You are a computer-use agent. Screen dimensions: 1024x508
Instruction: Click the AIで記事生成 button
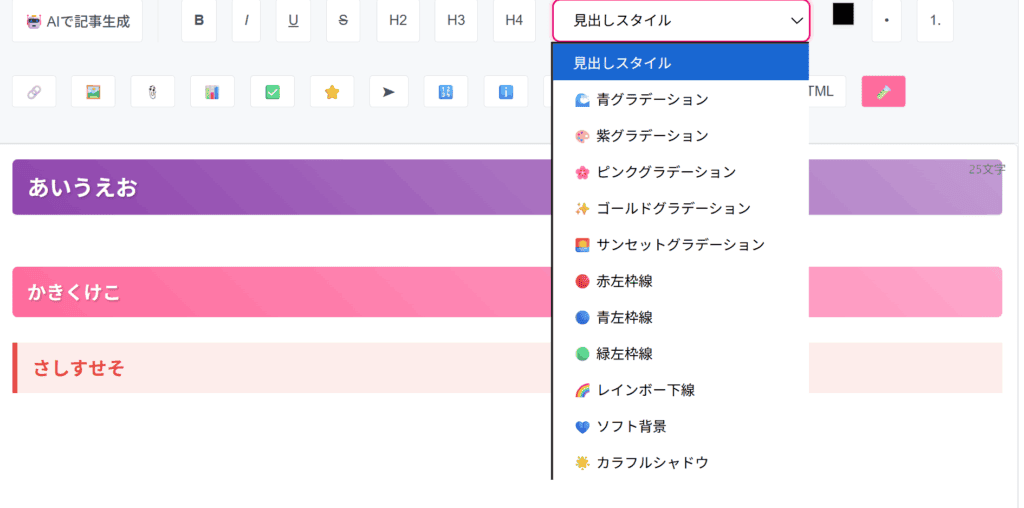(x=77, y=20)
